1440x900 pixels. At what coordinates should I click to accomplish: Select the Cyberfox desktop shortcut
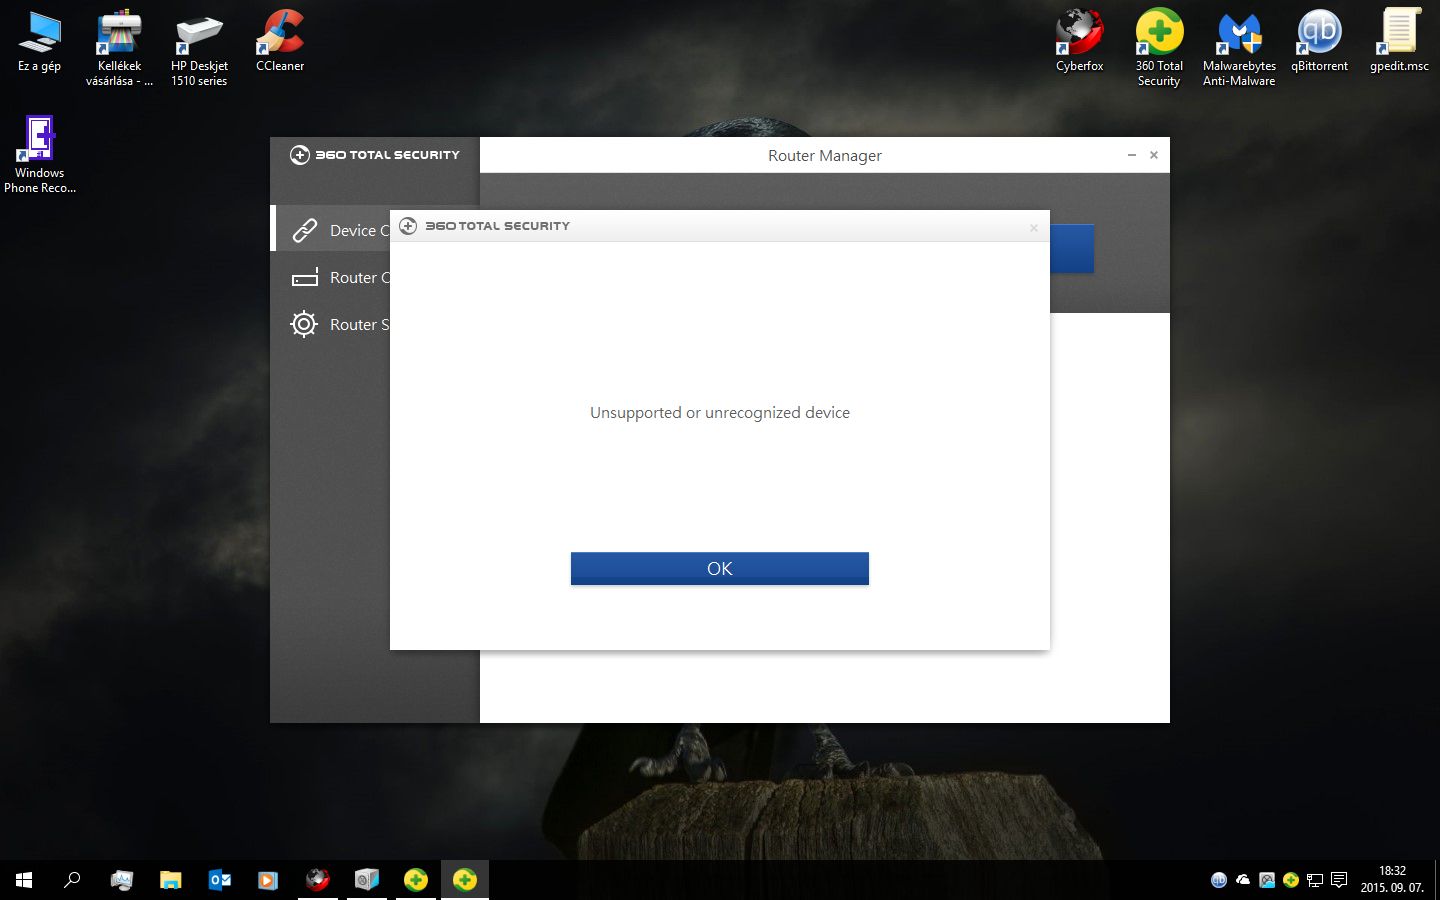(x=1079, y=42)
